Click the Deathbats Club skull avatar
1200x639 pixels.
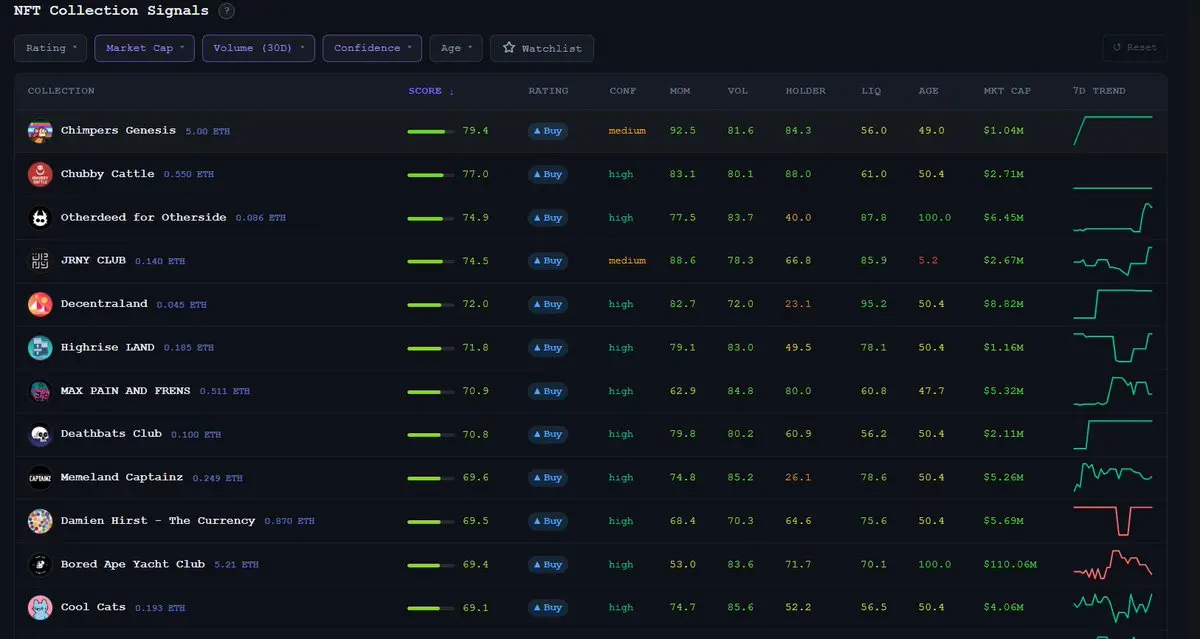[40, 435]
